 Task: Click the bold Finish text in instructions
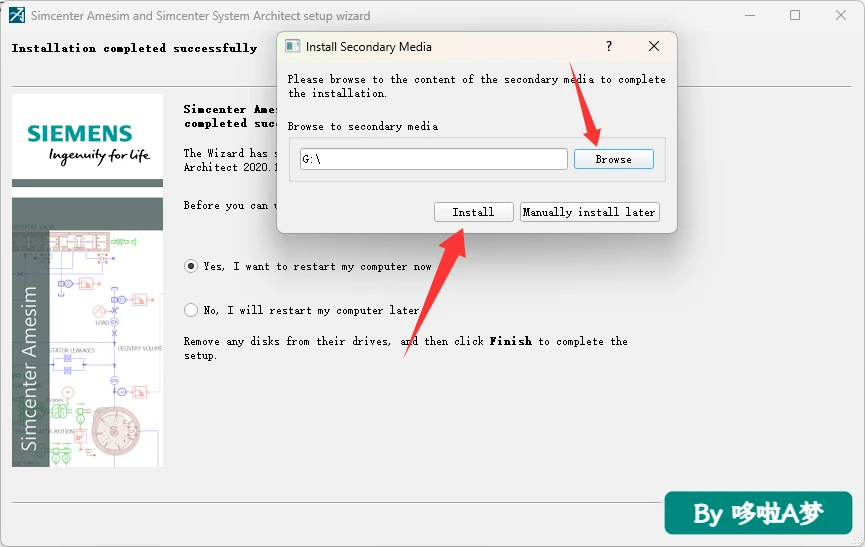tap(511, 341)
